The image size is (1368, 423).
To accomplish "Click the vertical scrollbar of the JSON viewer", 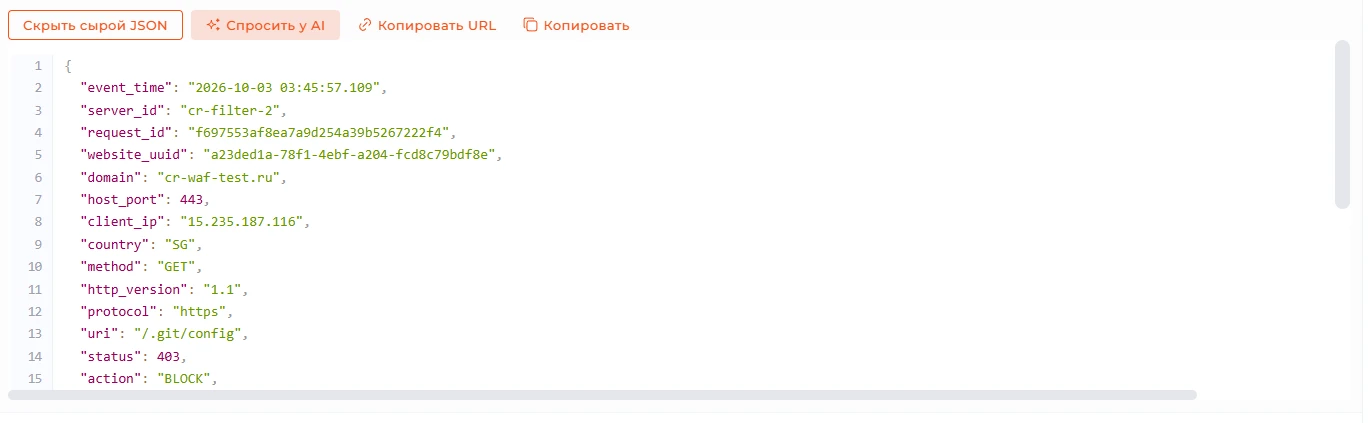I will point(1342,124).
